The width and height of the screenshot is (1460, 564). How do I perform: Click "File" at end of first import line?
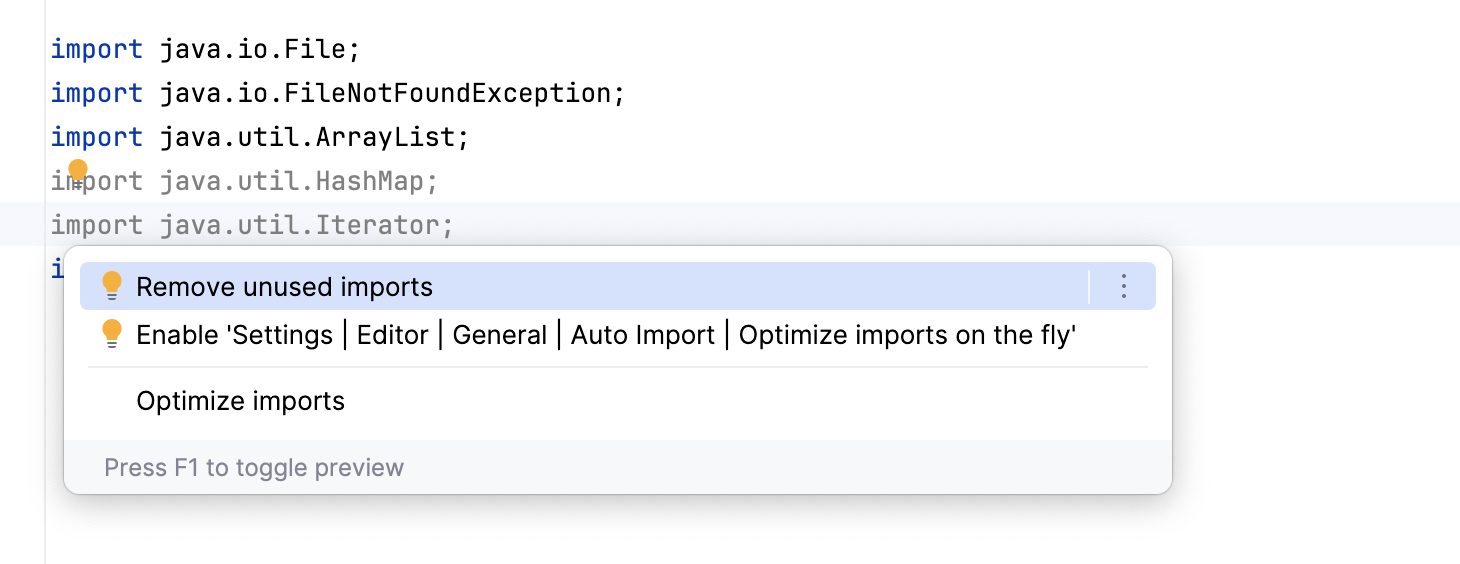314,49
